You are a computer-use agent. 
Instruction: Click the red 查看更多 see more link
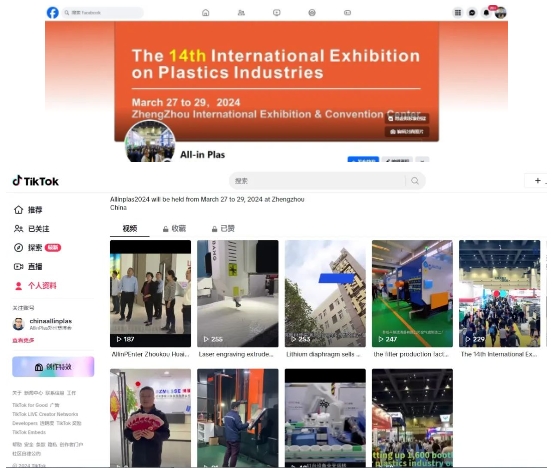tap(23, 340)
